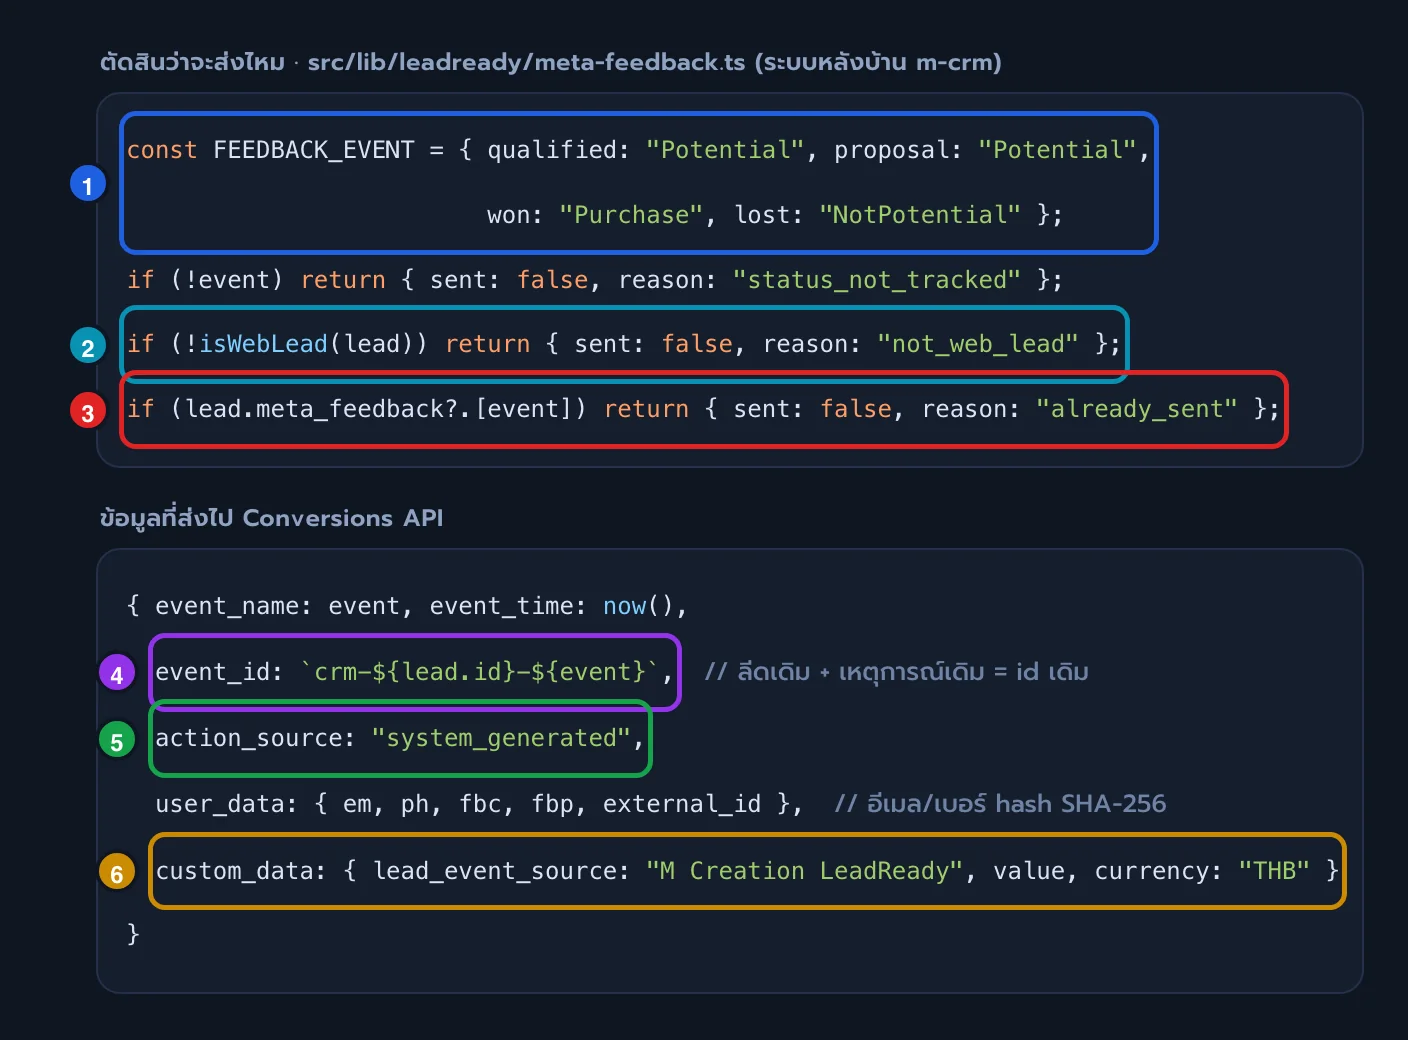Viewport: 1408px width, 1040px height.
Task: Select the "NotPotential" string after lost:
Action: 920,215
